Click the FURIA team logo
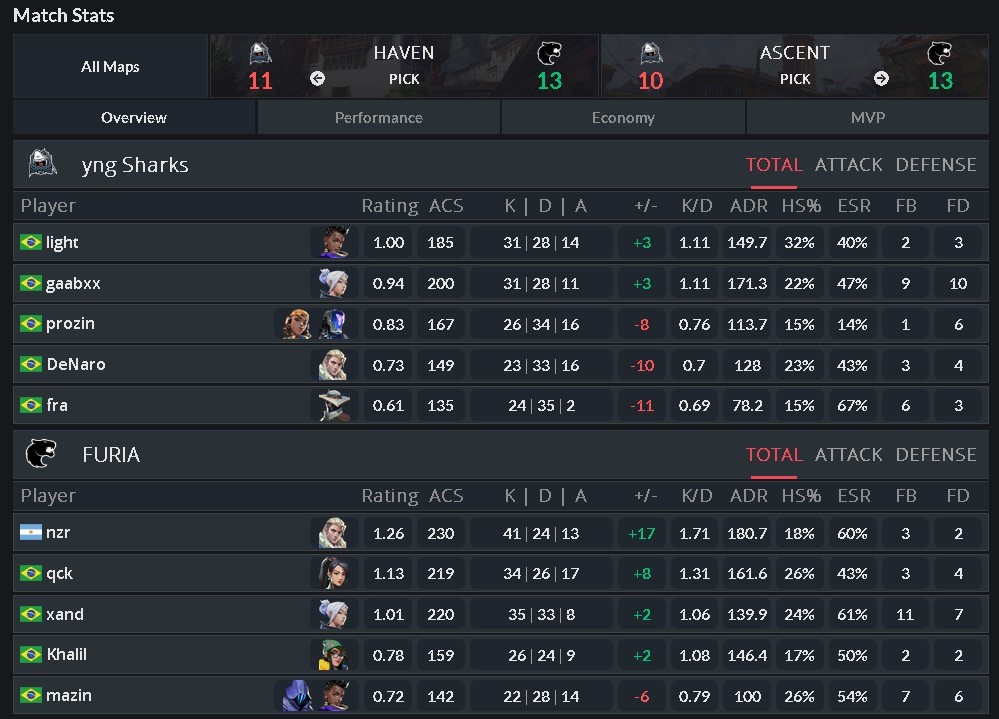Image resolution: width=999 pixels, height=719 pixels. 41,454
